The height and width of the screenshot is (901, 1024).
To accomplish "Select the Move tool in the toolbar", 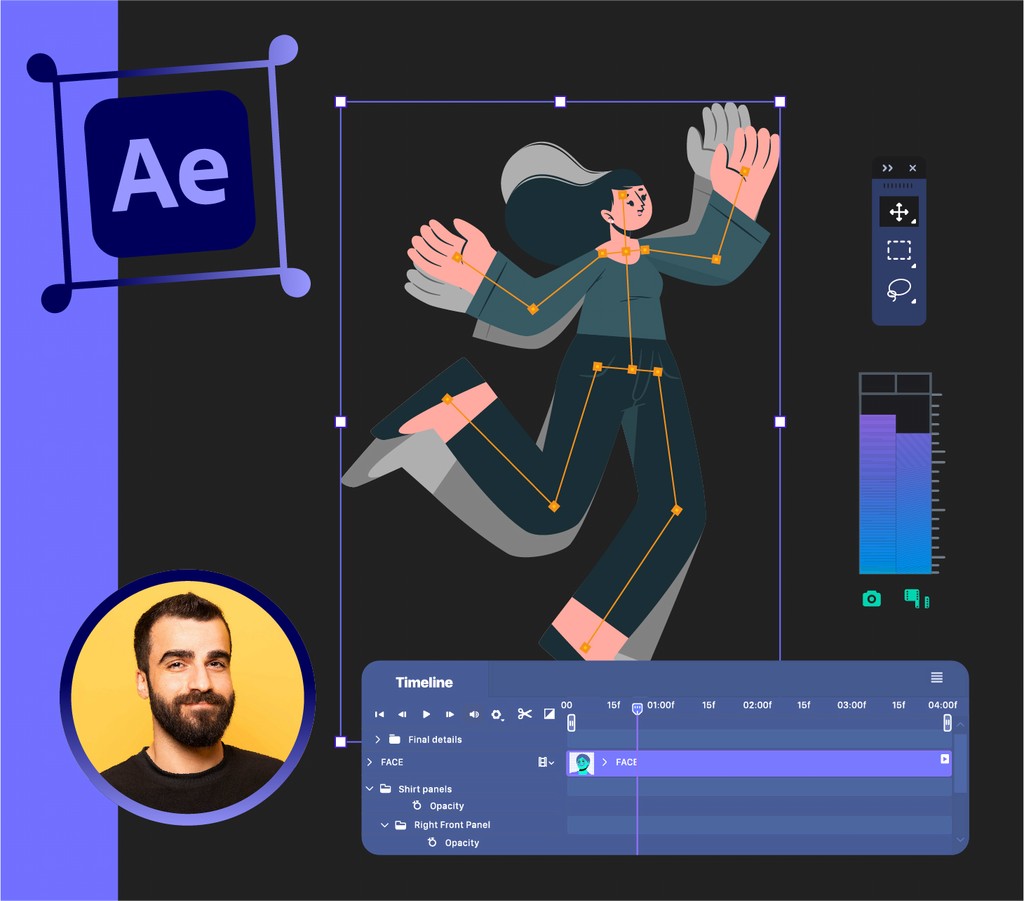I will 899,211.
